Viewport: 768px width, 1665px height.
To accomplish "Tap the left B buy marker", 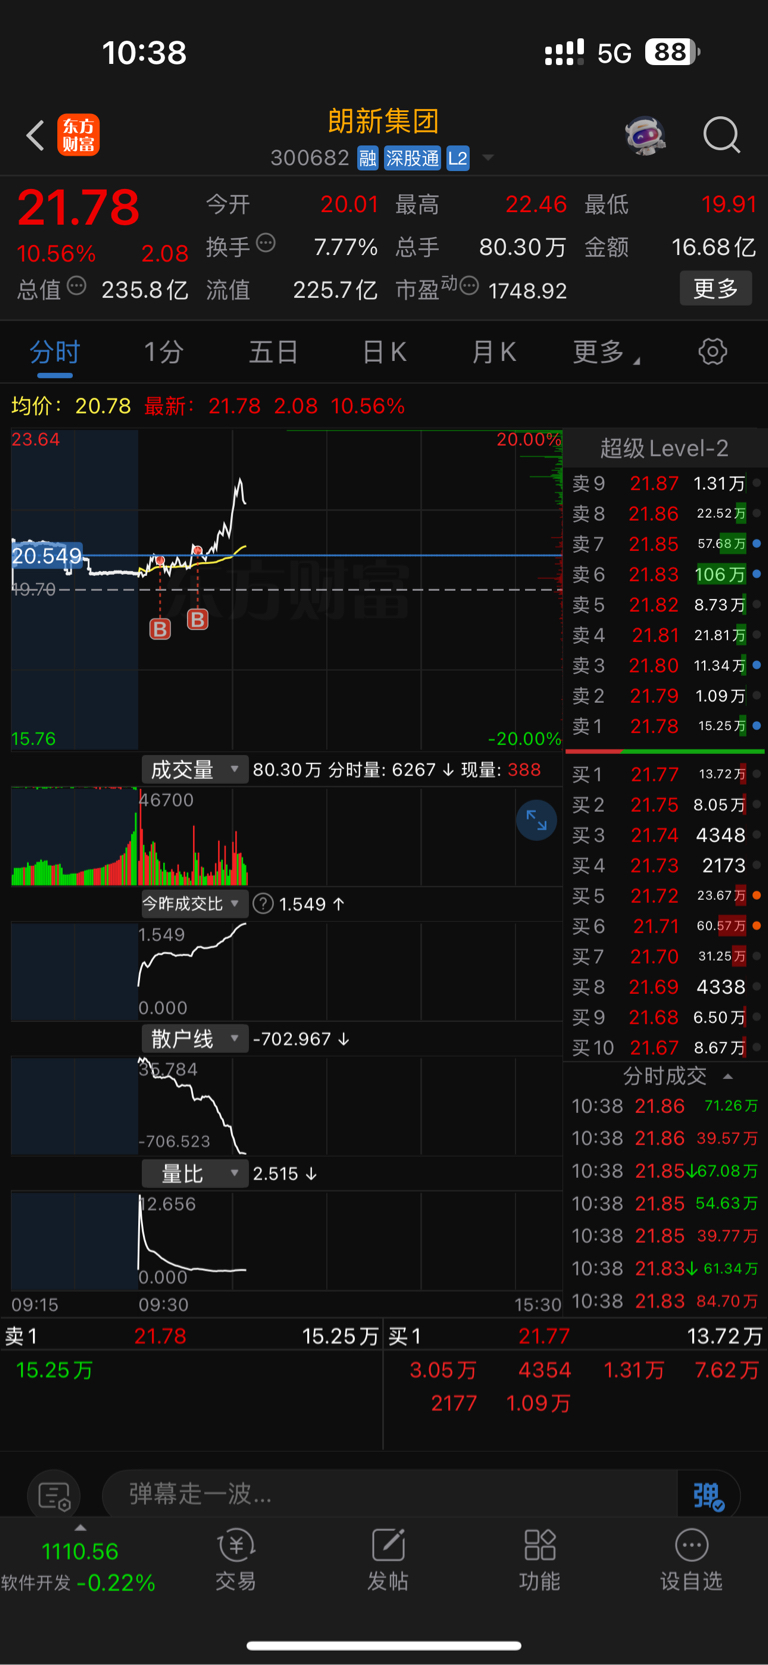I will point(160,629).
